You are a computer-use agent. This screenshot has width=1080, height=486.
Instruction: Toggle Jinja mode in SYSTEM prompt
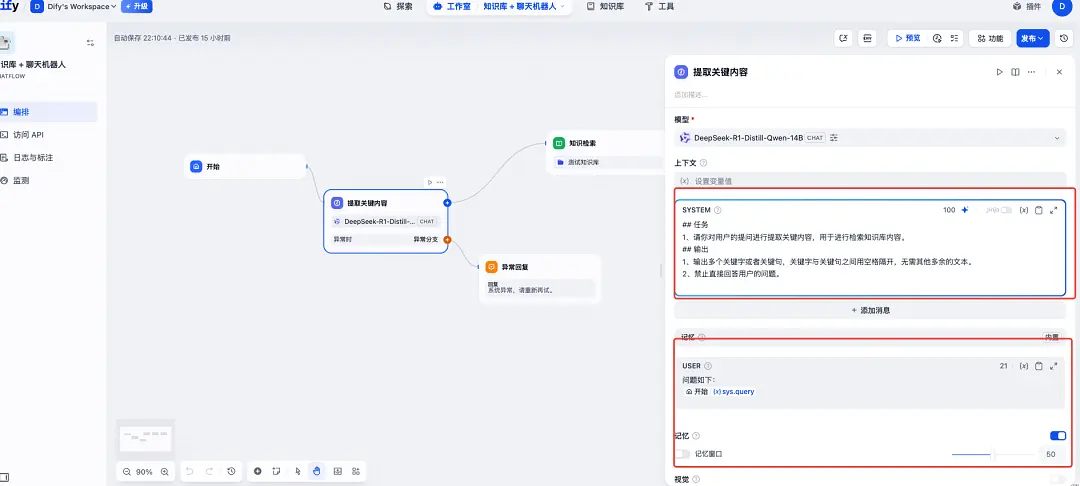point(1006,210)
